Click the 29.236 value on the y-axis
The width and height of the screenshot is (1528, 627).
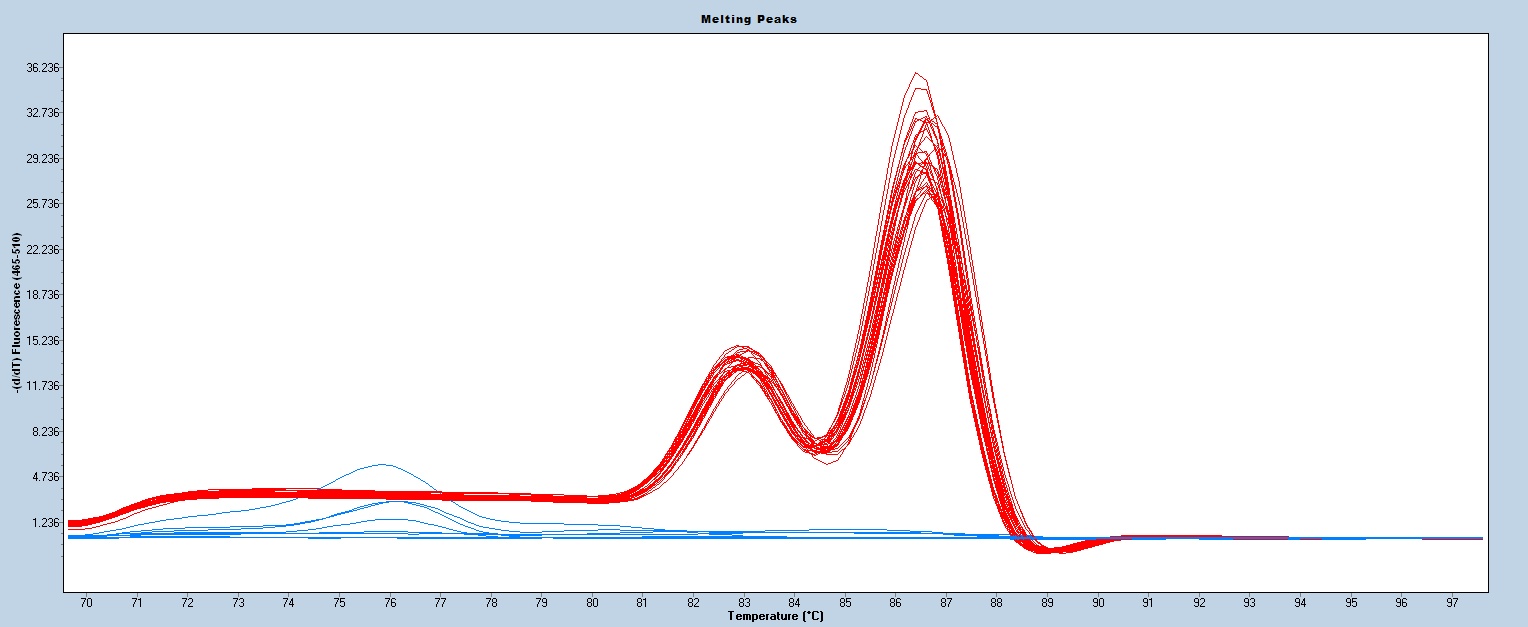pos(43,159)
